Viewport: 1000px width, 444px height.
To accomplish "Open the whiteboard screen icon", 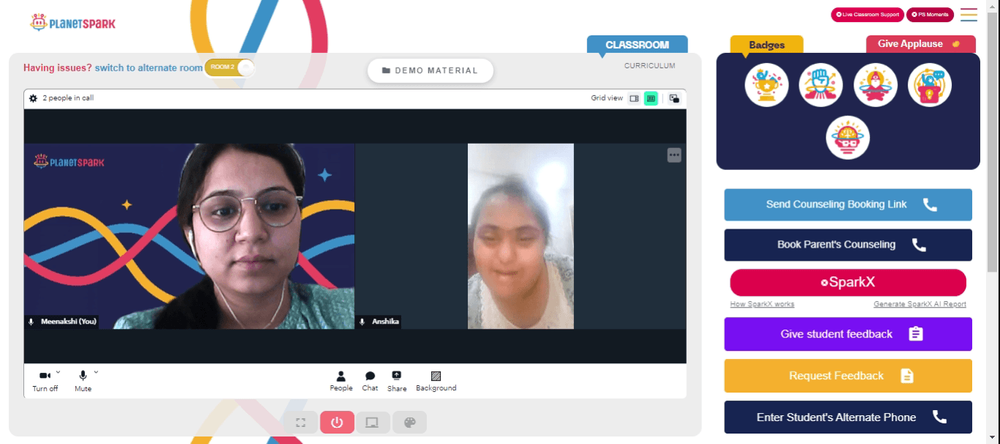I will (x=372, y=422).
